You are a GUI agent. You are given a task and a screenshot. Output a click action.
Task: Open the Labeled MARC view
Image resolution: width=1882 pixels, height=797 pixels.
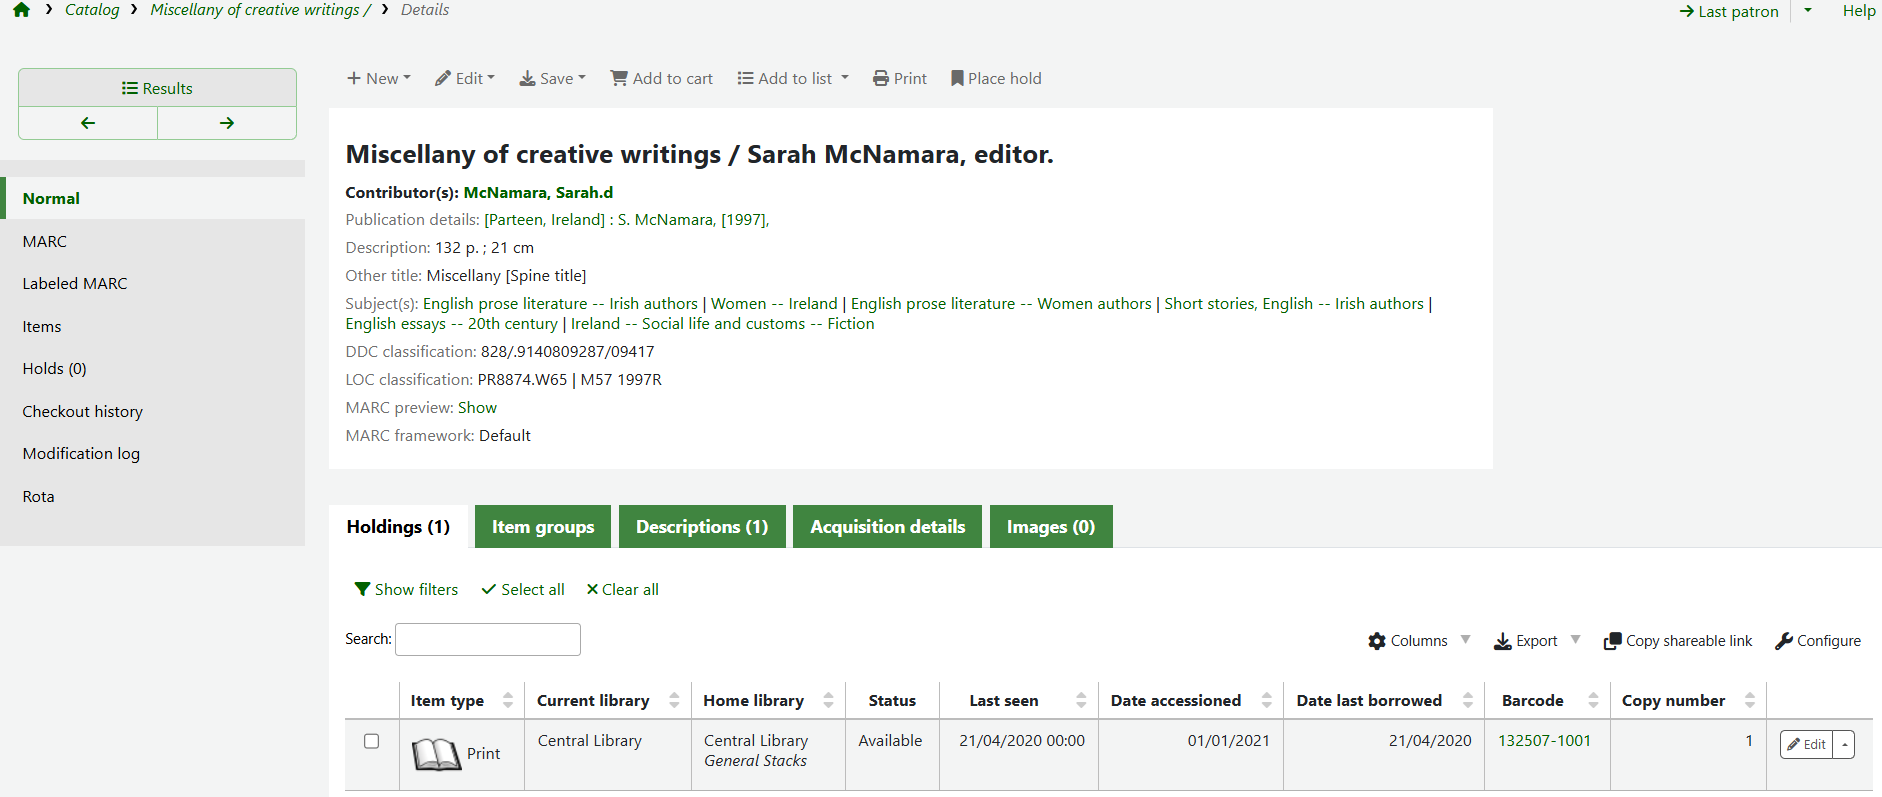pyautogui.click(x=75, y=284)
